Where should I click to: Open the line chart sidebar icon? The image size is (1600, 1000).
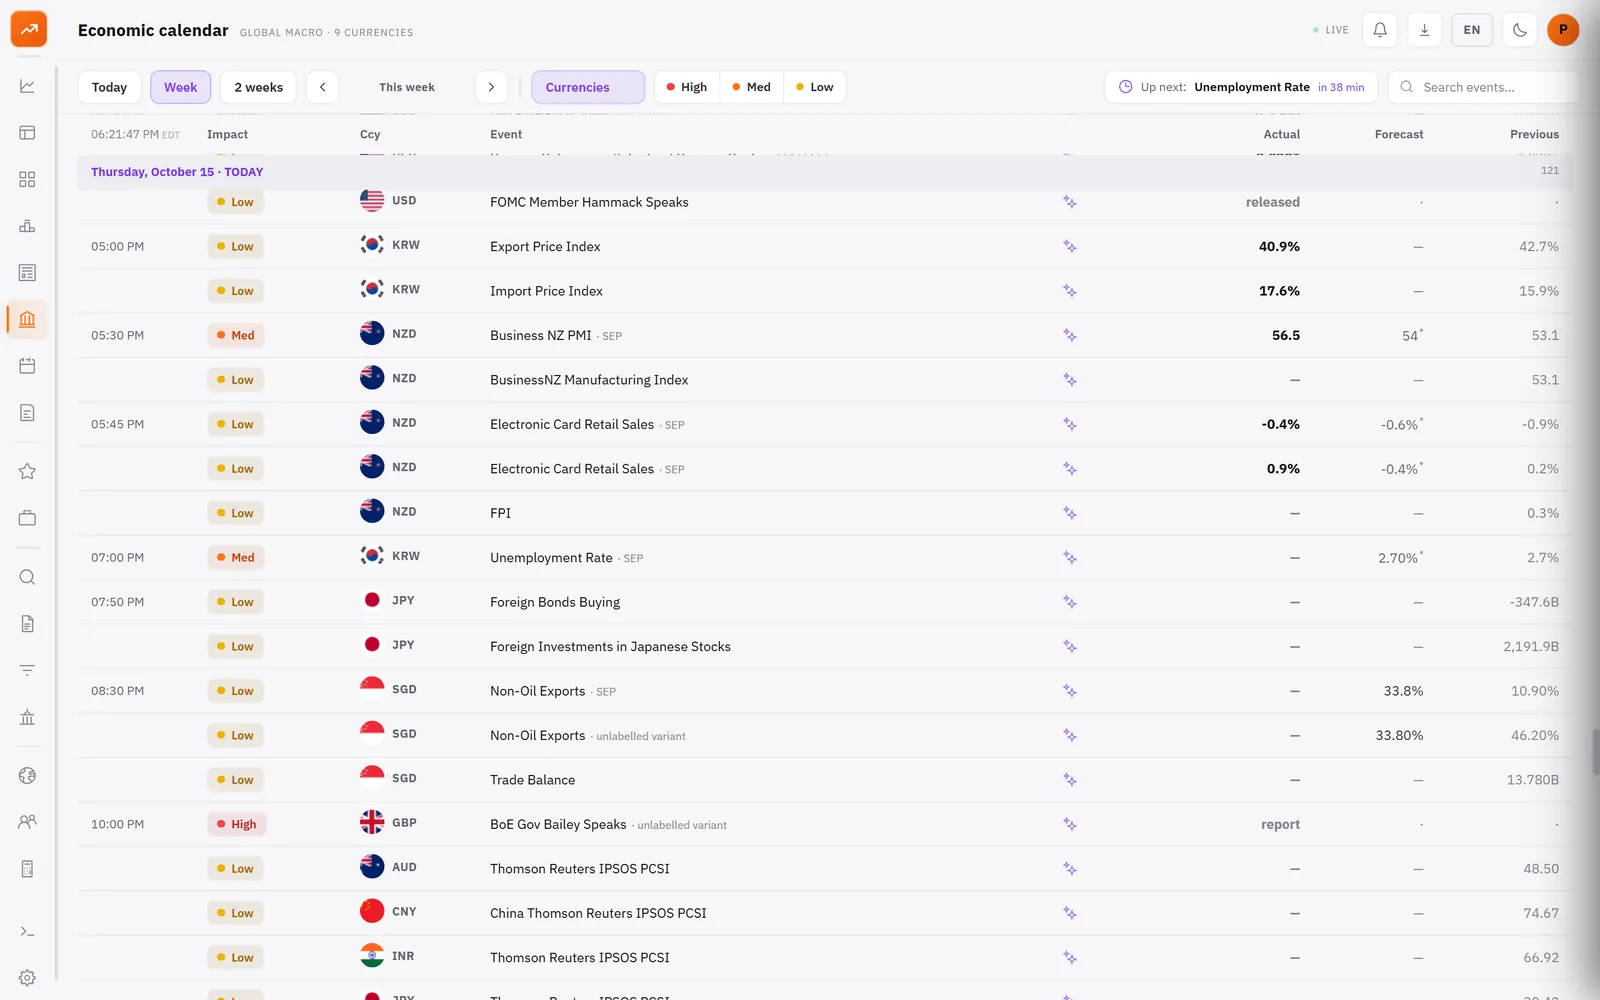pyautogui.click(x=27, y=86)
